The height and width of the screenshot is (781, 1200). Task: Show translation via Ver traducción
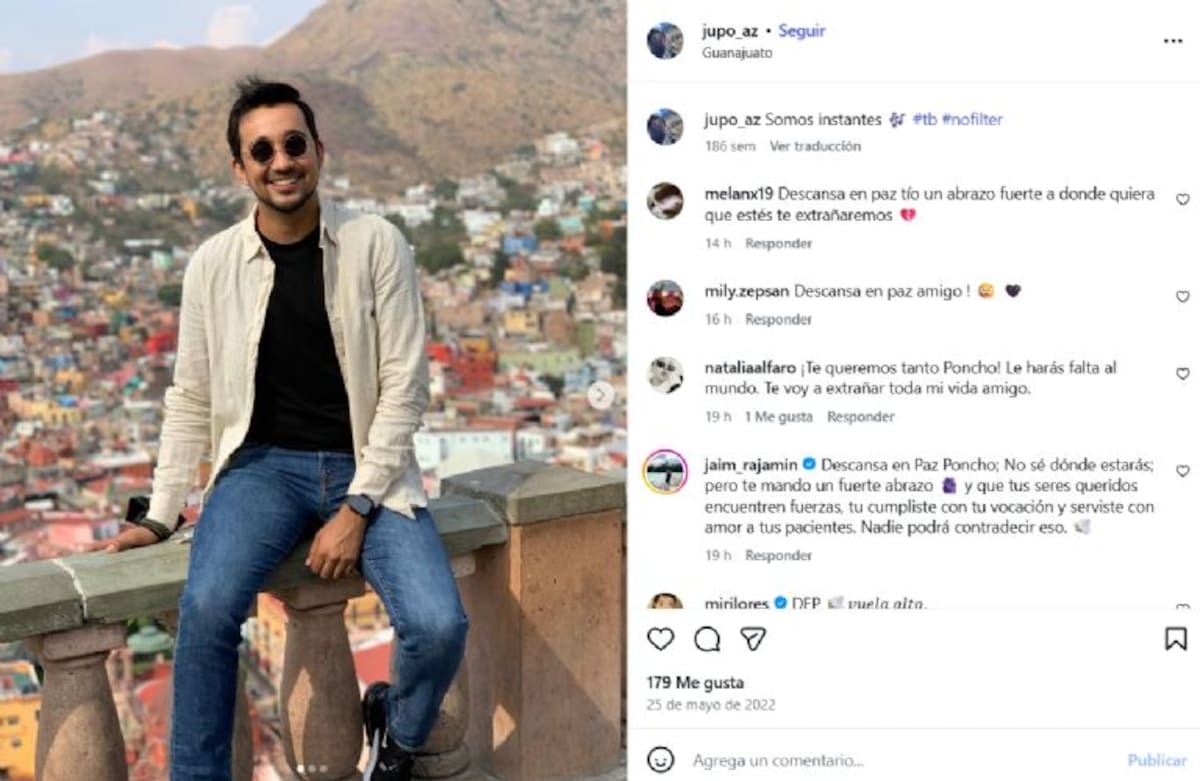[x=815, y=146]
